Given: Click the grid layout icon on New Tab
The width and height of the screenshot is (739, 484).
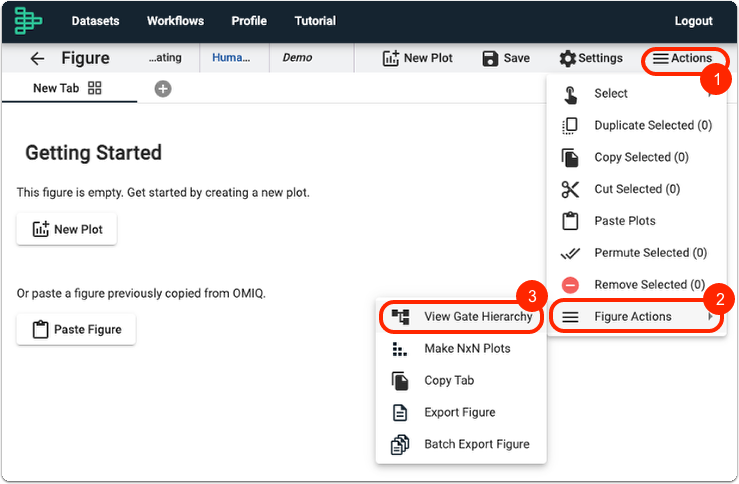Looking at the screenshot, I should [95, 88].
